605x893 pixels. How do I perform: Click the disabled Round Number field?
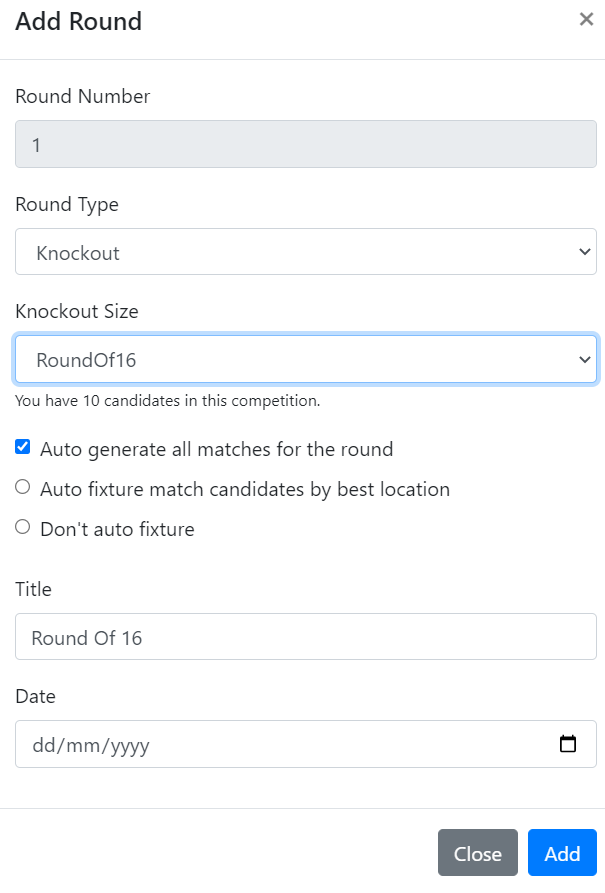point(306,144)
